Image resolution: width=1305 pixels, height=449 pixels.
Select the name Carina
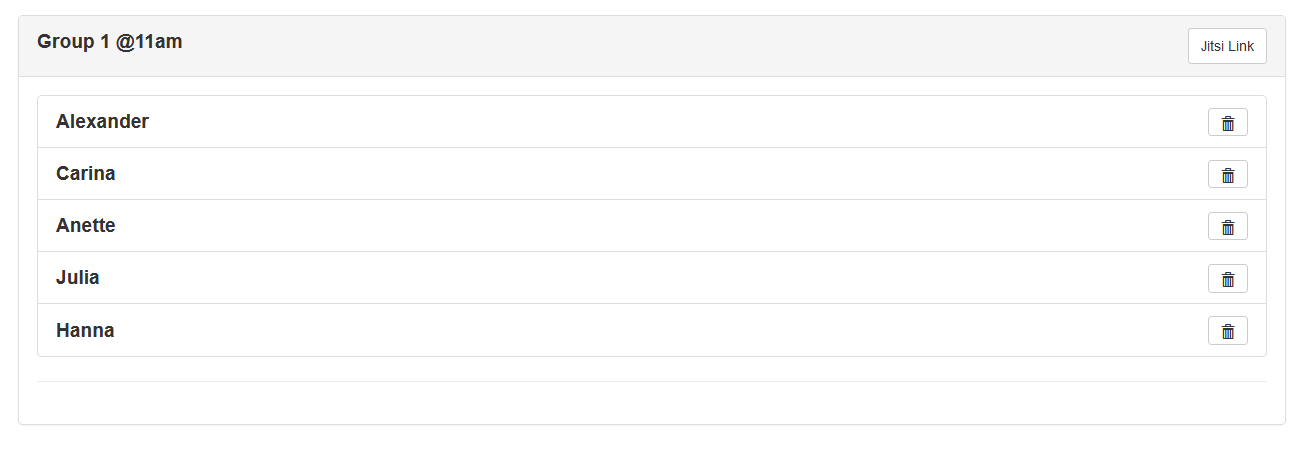point(85,174)
